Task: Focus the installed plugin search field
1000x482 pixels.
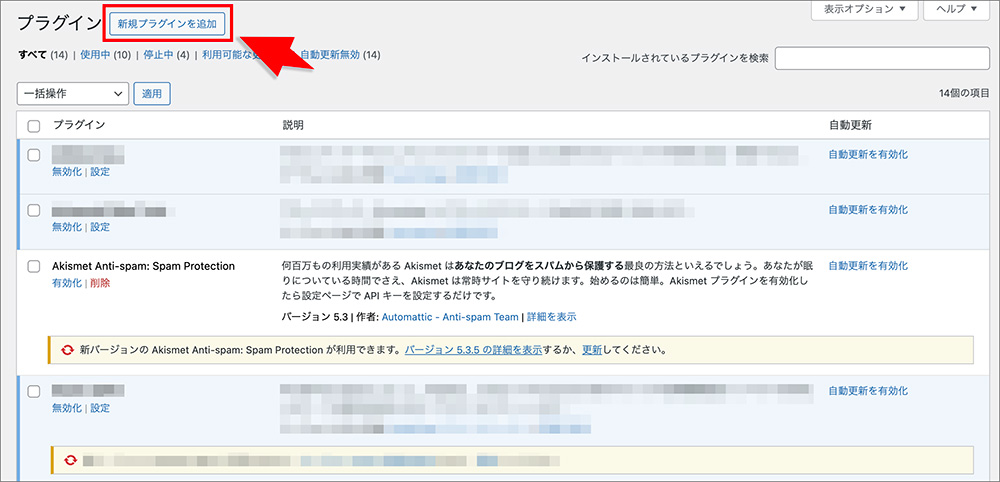Action: click(882, 58)
